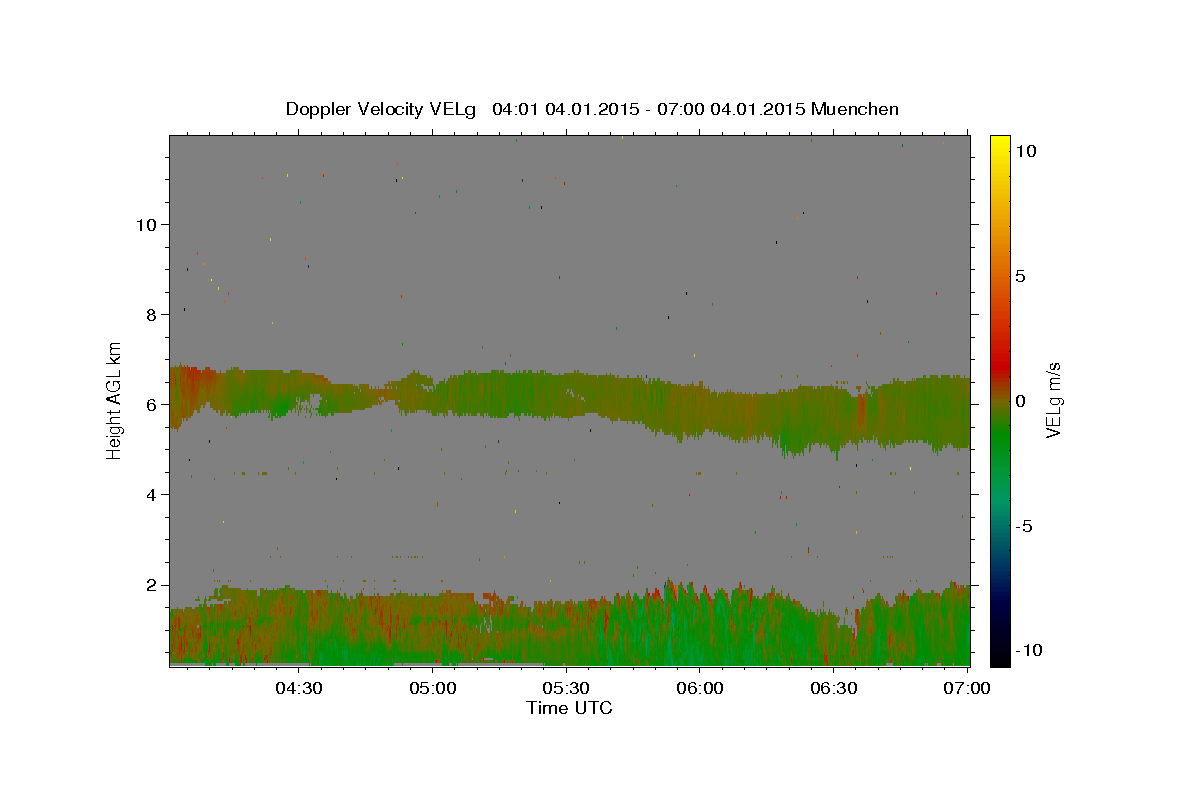Click the 05:30 time tick label

click(566, 688)
